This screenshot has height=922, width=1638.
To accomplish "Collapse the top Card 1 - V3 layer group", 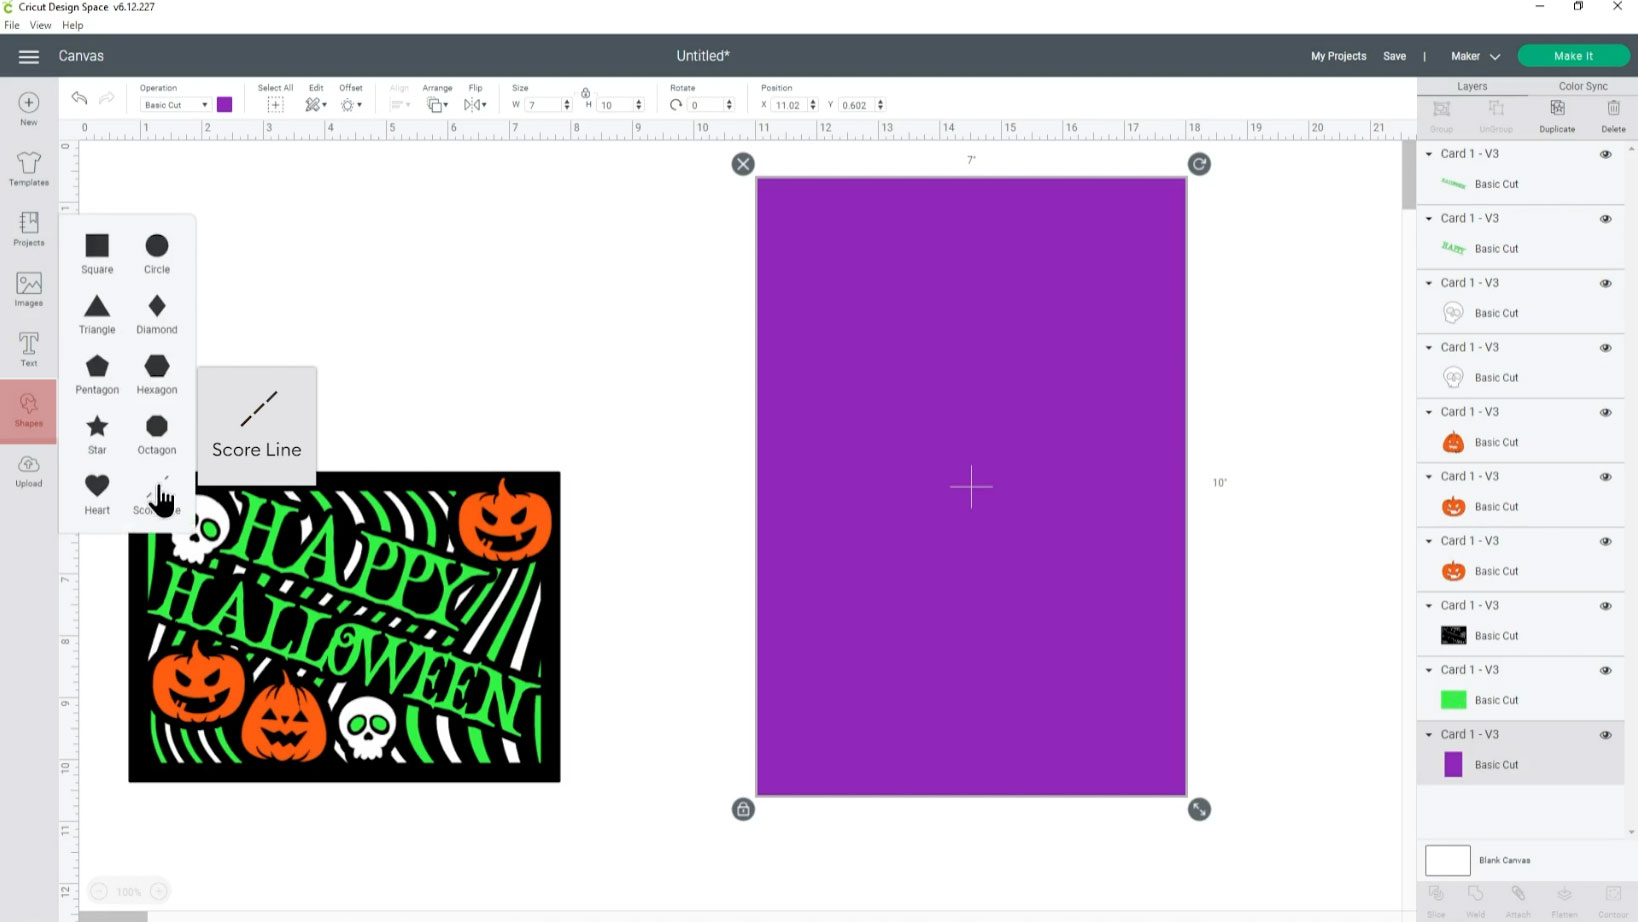I will pos(1429,154).
